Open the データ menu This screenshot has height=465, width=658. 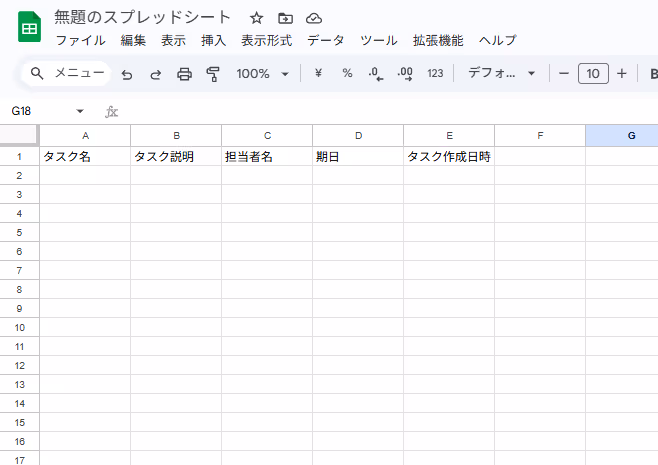pyautogui.click(x=326, y=41)
